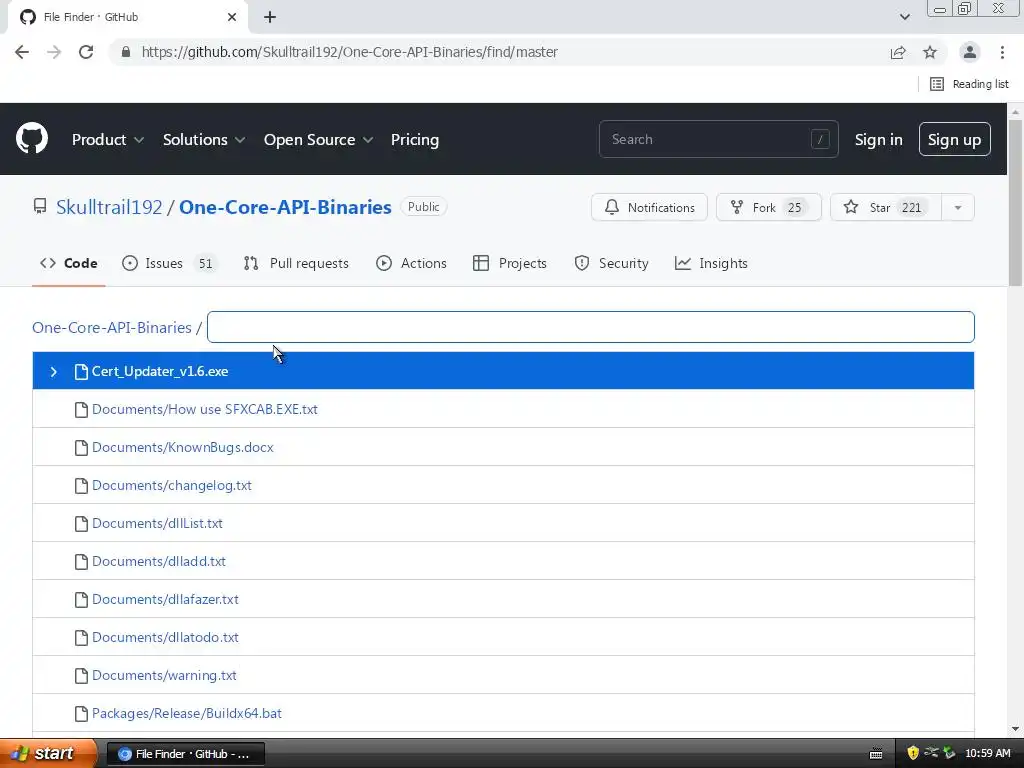Image resolution: width=1024 pixels, height=768 pixels.
Task: Open the Windows start menu
Action: (x=48, y=754)
